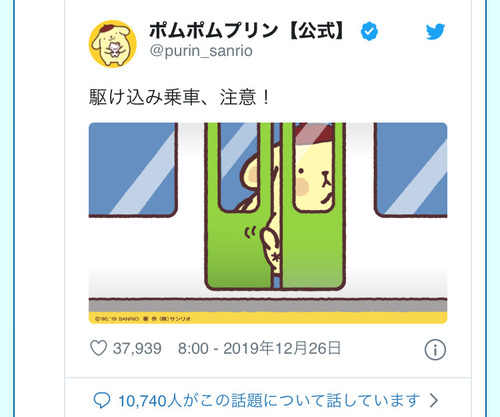Click the blue verified badge
This screenshot has height=417, width=500.
(x=369, y=31)
